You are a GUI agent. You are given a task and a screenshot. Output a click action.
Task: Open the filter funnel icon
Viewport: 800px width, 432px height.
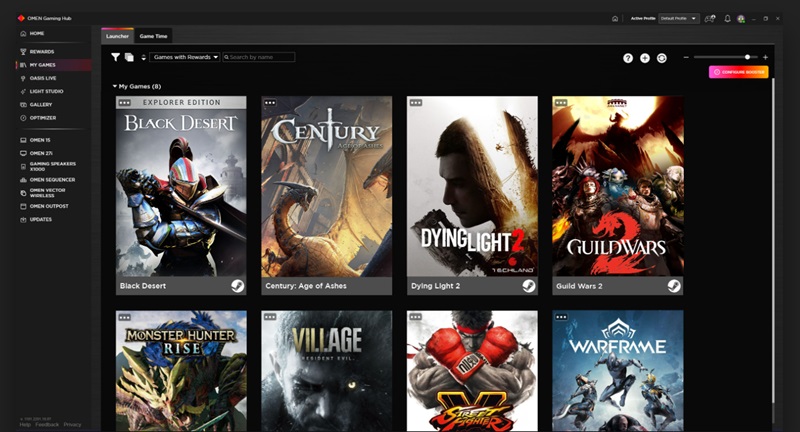click(115, 57)
